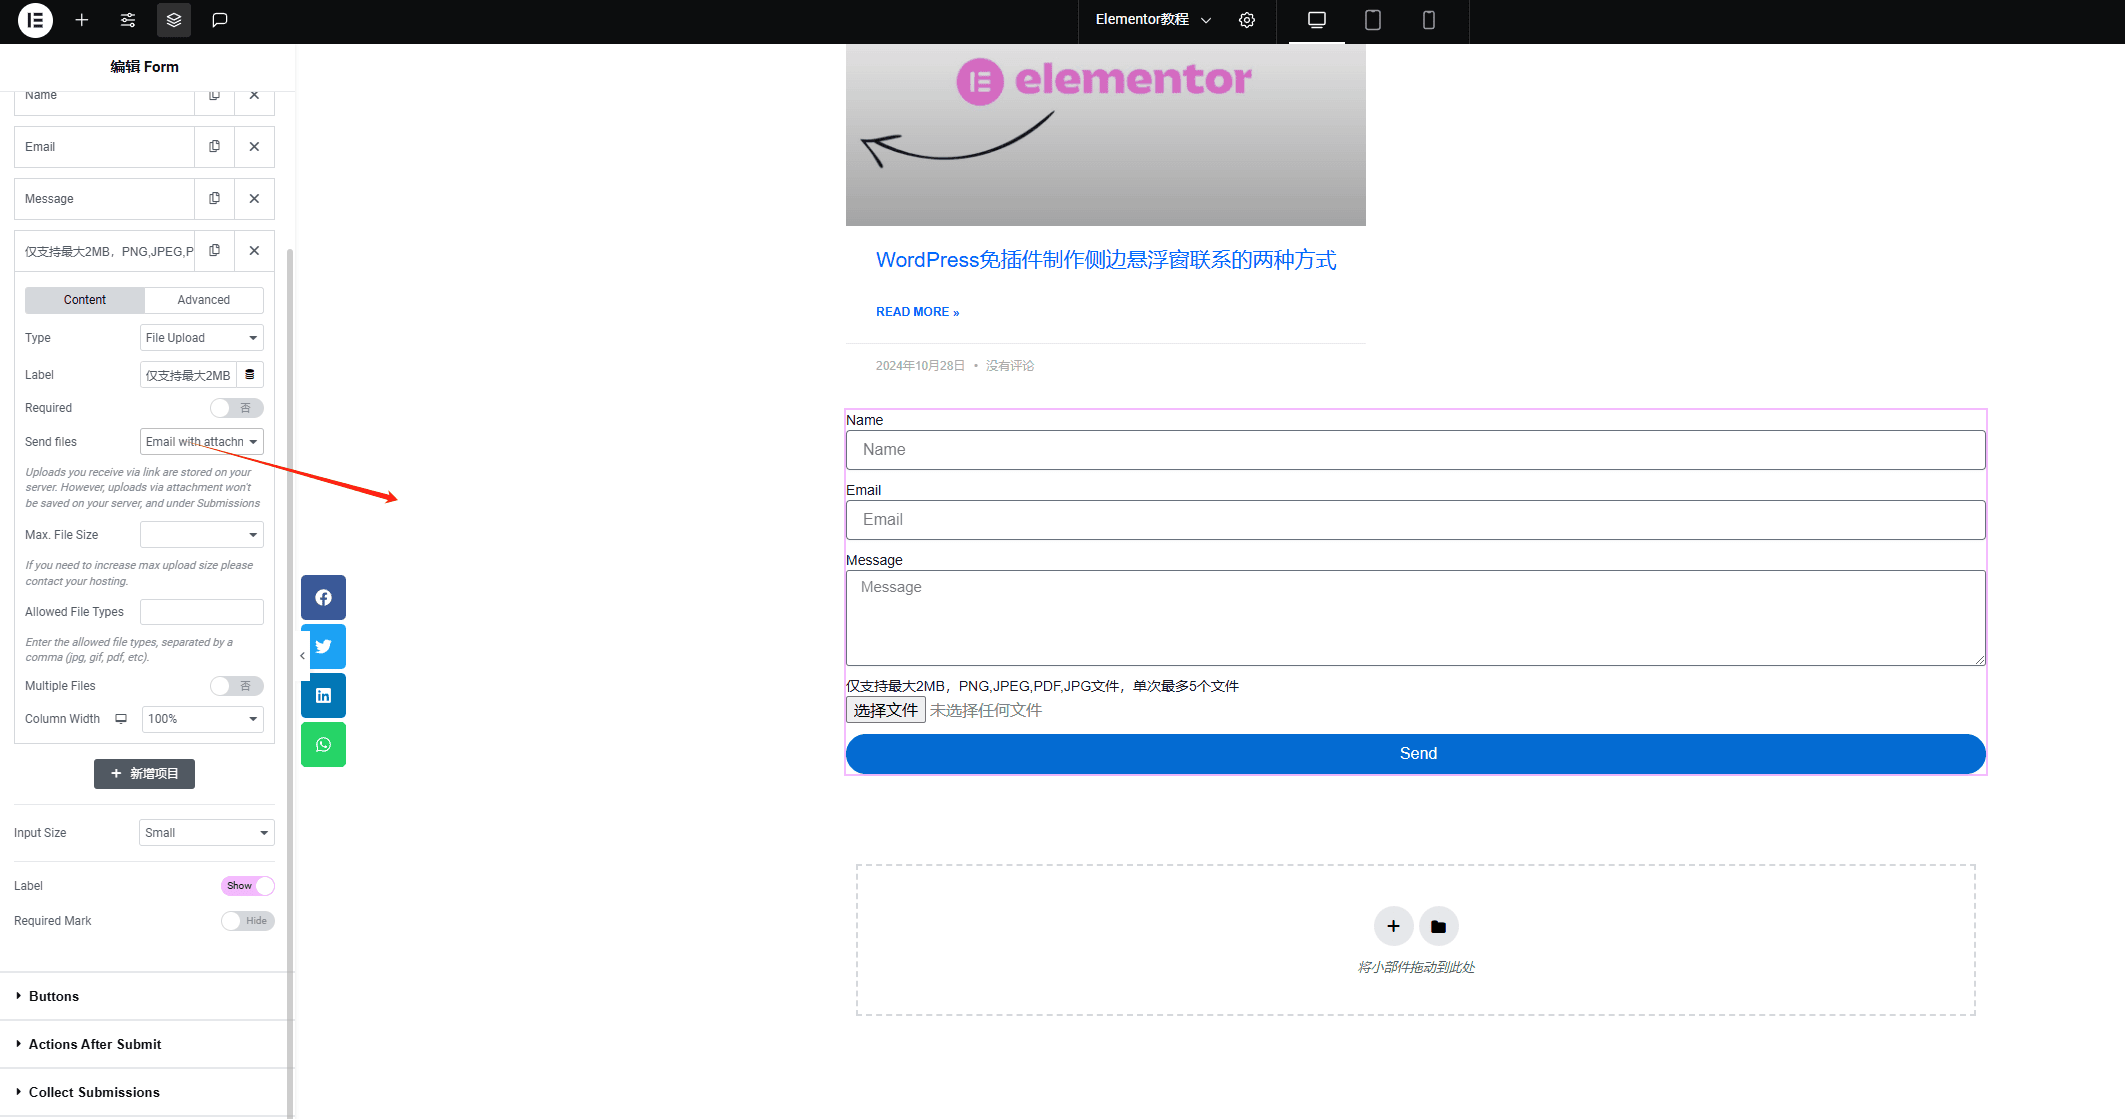Viewport: 2125px width, 1119px height.
Task: Open the Elementor logo menu
Action: [35, 20]
